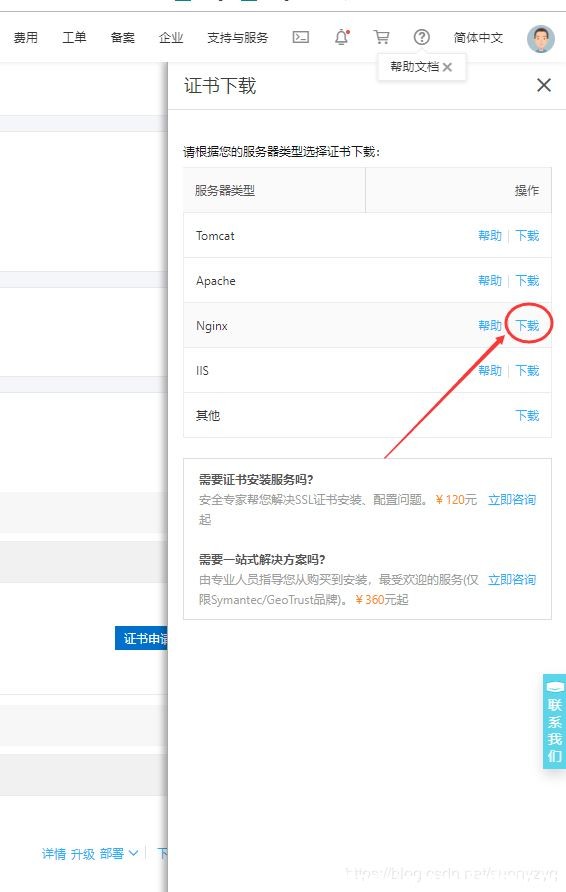Close the 证书下载 panel

tap(544, 85)
